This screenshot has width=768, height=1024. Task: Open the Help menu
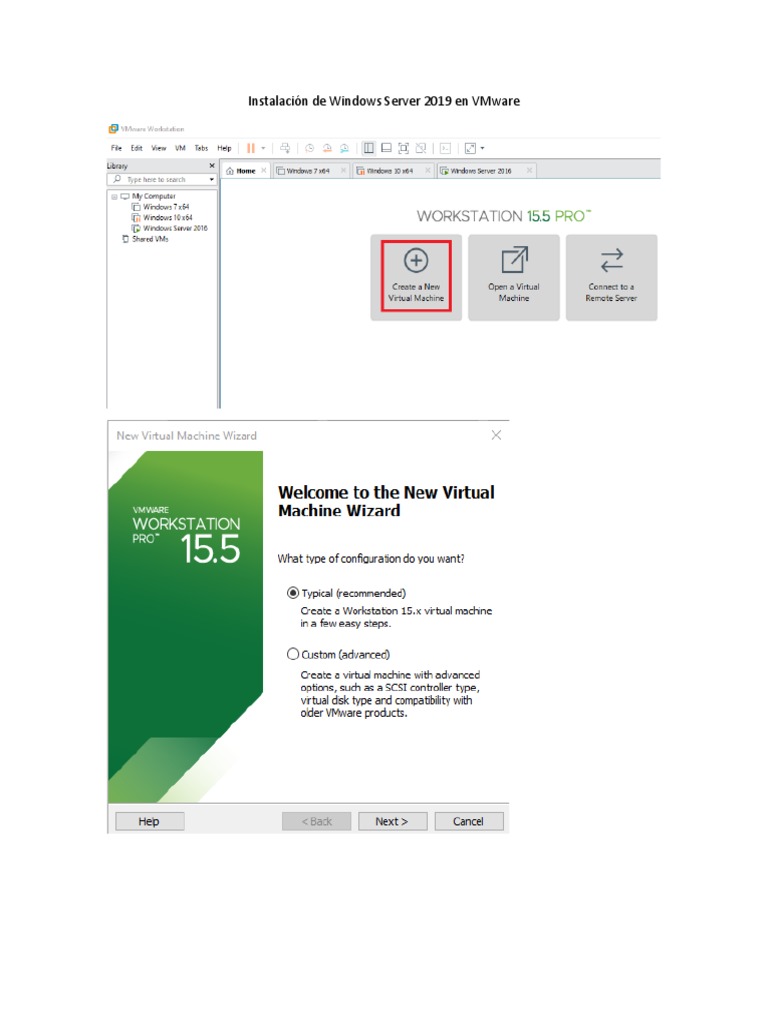pyautogui.click(x=224, y=148)
